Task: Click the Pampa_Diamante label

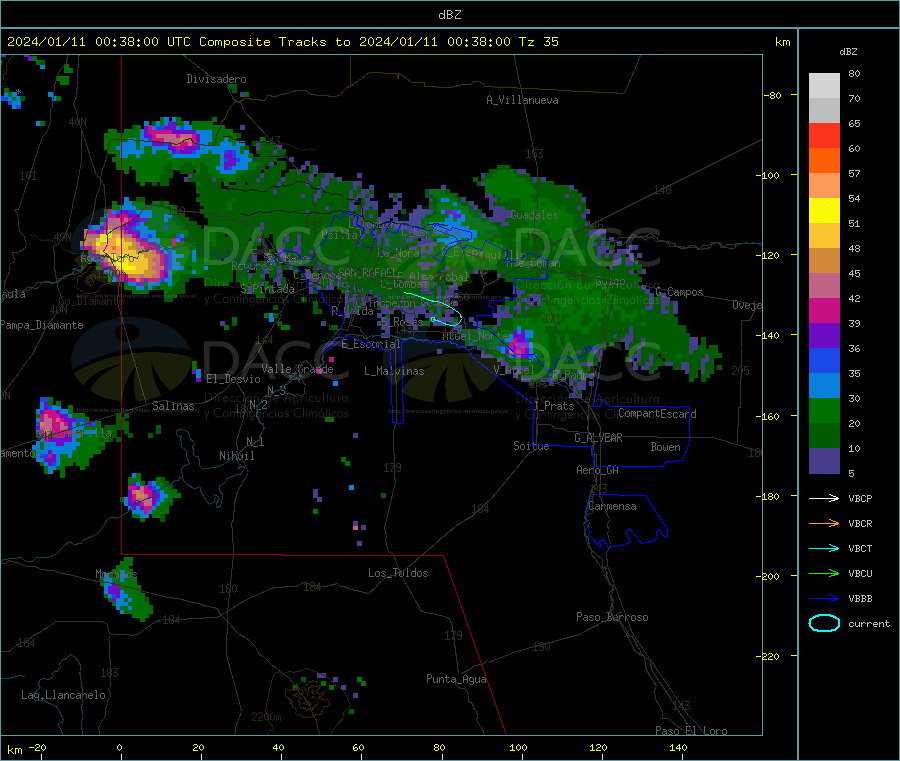Action: pyautogui.click(x=42, y=325)
